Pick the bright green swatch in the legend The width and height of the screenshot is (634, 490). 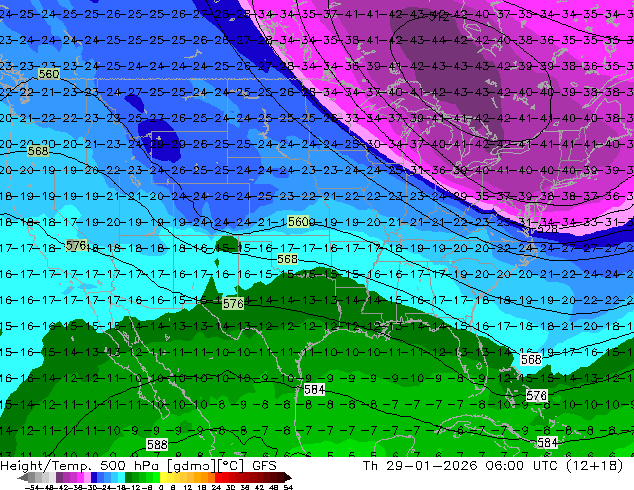coord(156,477)
